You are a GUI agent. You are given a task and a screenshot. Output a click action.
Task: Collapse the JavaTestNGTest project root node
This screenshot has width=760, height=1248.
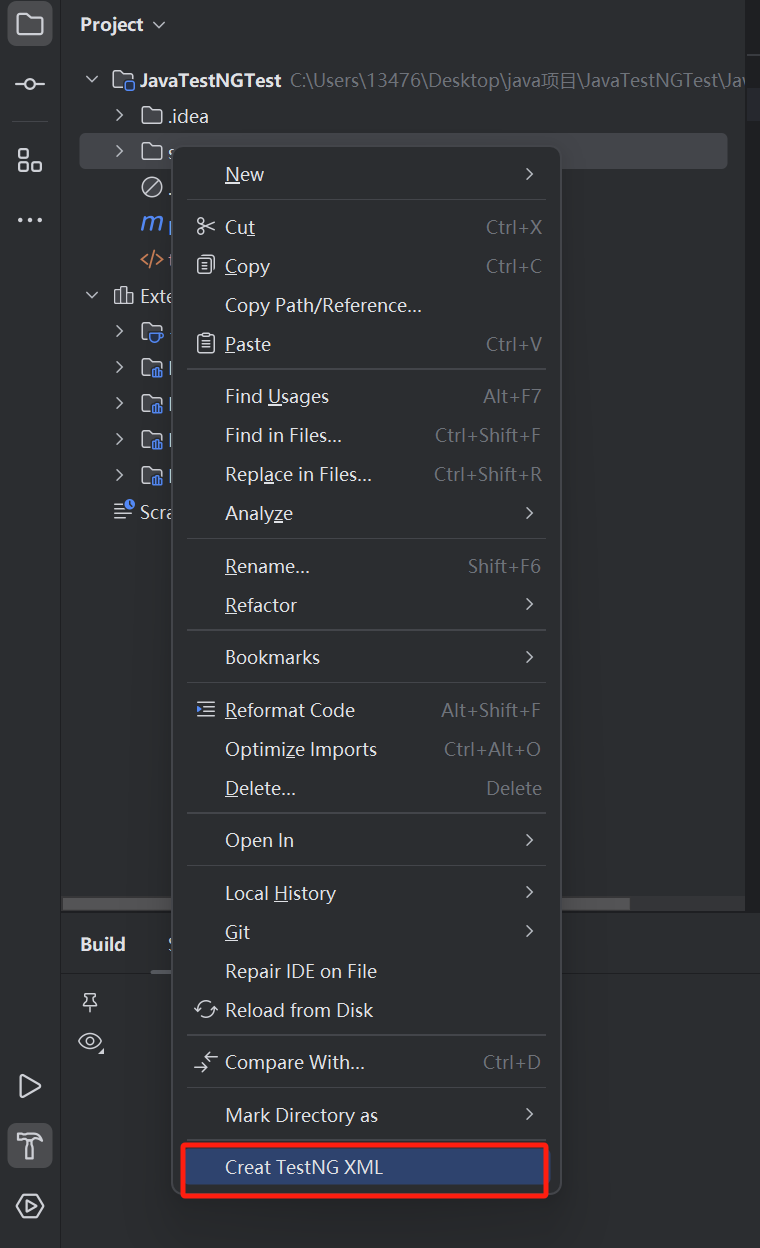pyautogui.click(x=93, y=80)
